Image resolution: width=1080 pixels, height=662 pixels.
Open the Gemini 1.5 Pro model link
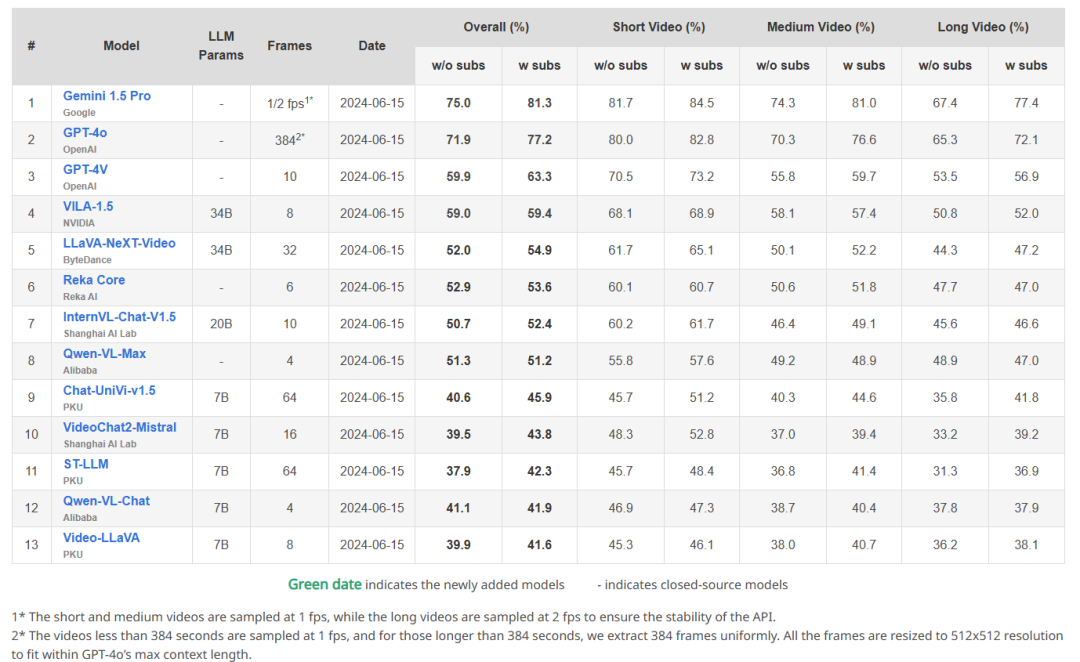click(x=107, y=96)
